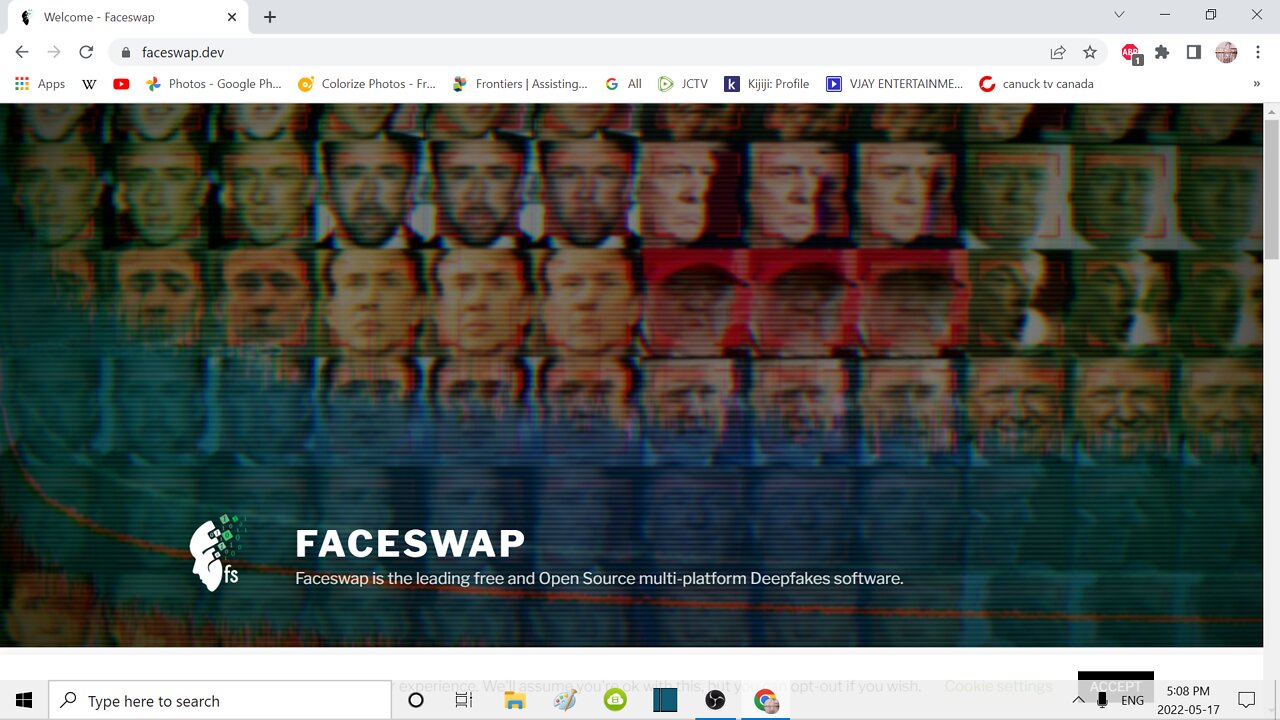
Task: Open the ABP ad blocker extension
Action: tap(1131, 53)
